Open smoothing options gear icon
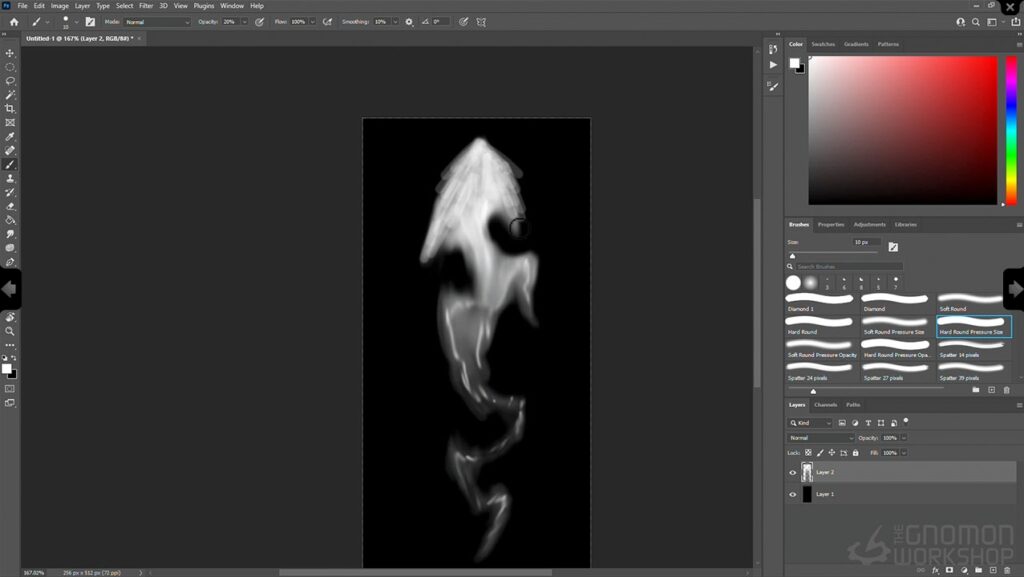This screenshot has width=1024, height=577. pyautogui.click(x=409, y=22)
